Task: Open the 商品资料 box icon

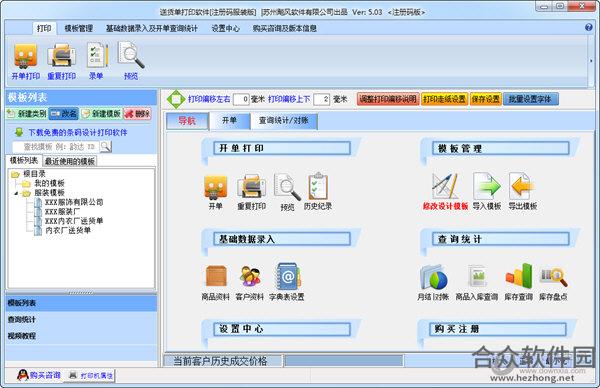Action: coord(216,283)
